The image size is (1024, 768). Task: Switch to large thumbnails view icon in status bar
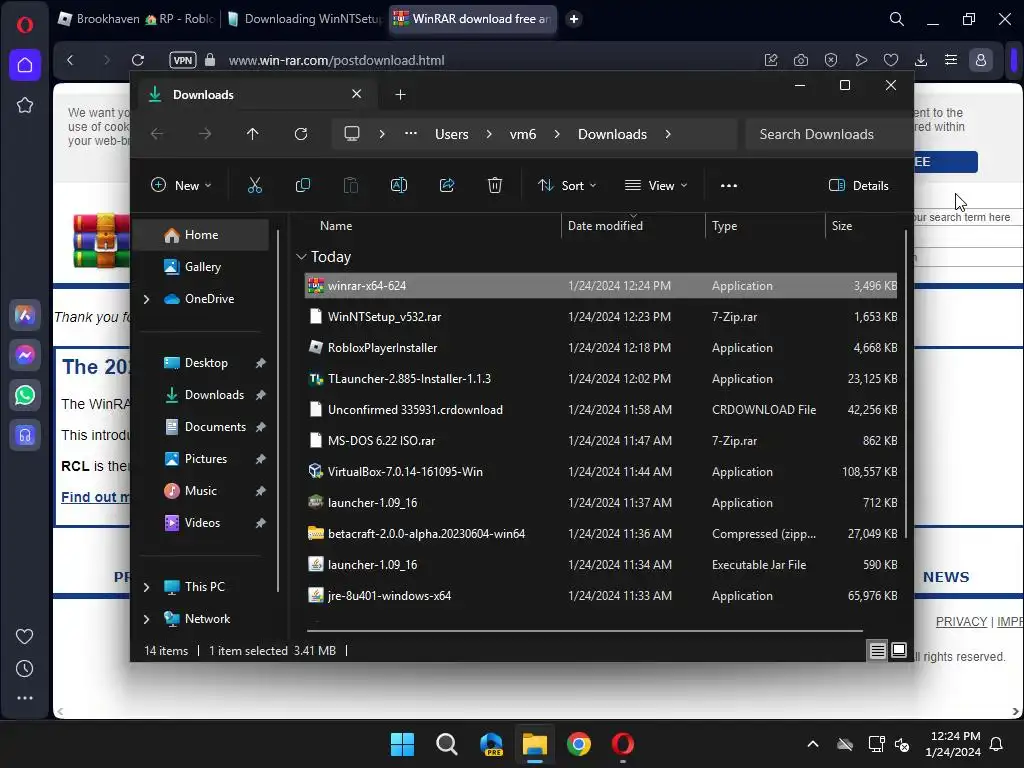pos(899,650)
